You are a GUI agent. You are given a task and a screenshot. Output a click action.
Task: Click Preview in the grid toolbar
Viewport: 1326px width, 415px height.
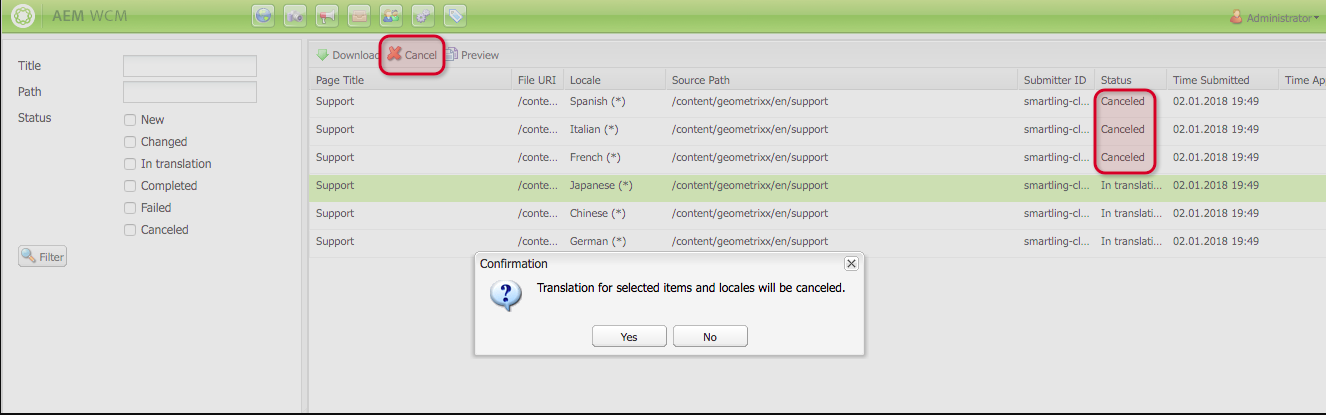click(x=472, y=55)
